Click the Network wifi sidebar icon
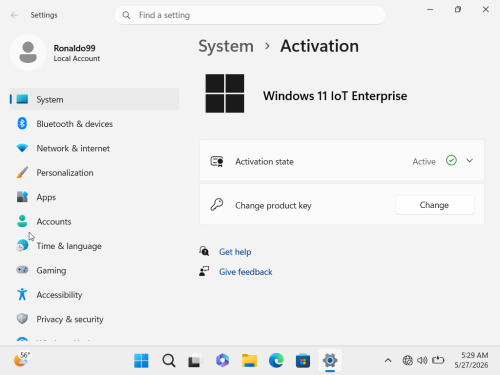The height and width of the screenshot is (375, 500). [x=22, y=148]
